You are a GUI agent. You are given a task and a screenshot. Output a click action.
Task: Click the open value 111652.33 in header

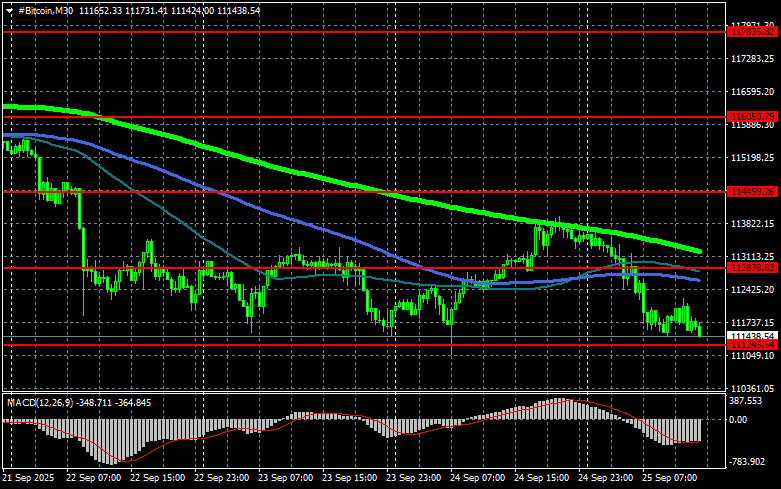tap(100, 10)
